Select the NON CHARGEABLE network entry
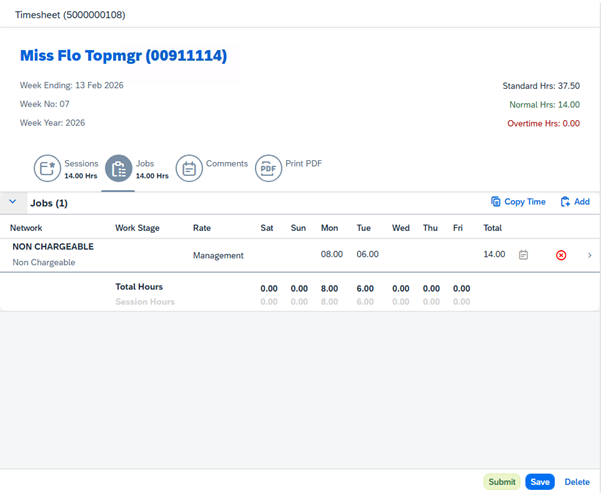The width and height of the screenshot is (601, 493). coord(53,246)
